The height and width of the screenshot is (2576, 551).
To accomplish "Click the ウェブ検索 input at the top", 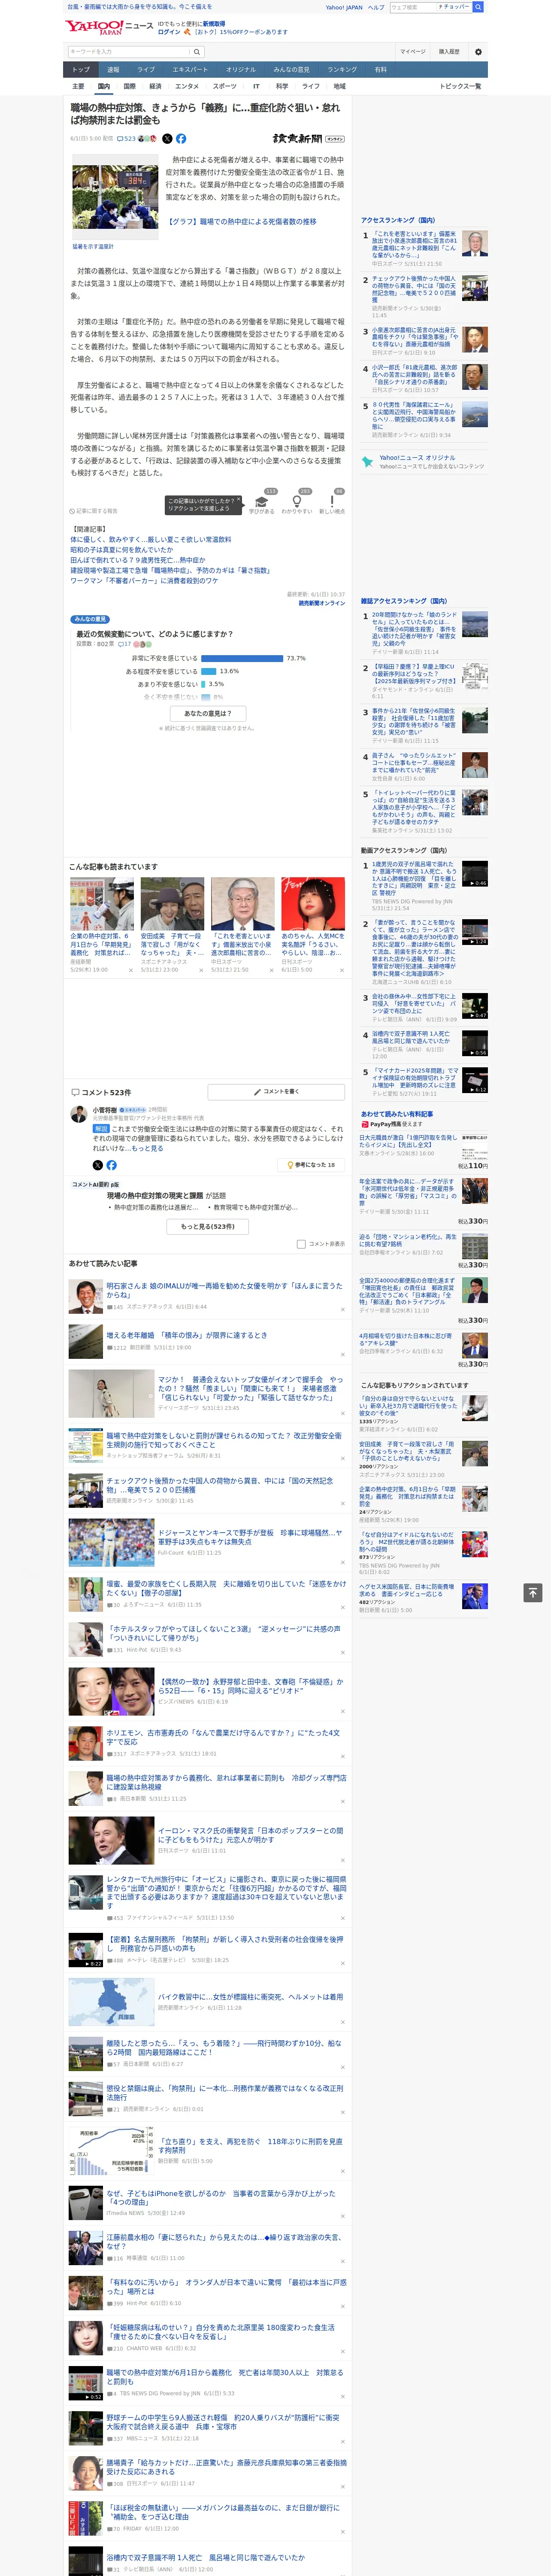I will coord(412,7).
